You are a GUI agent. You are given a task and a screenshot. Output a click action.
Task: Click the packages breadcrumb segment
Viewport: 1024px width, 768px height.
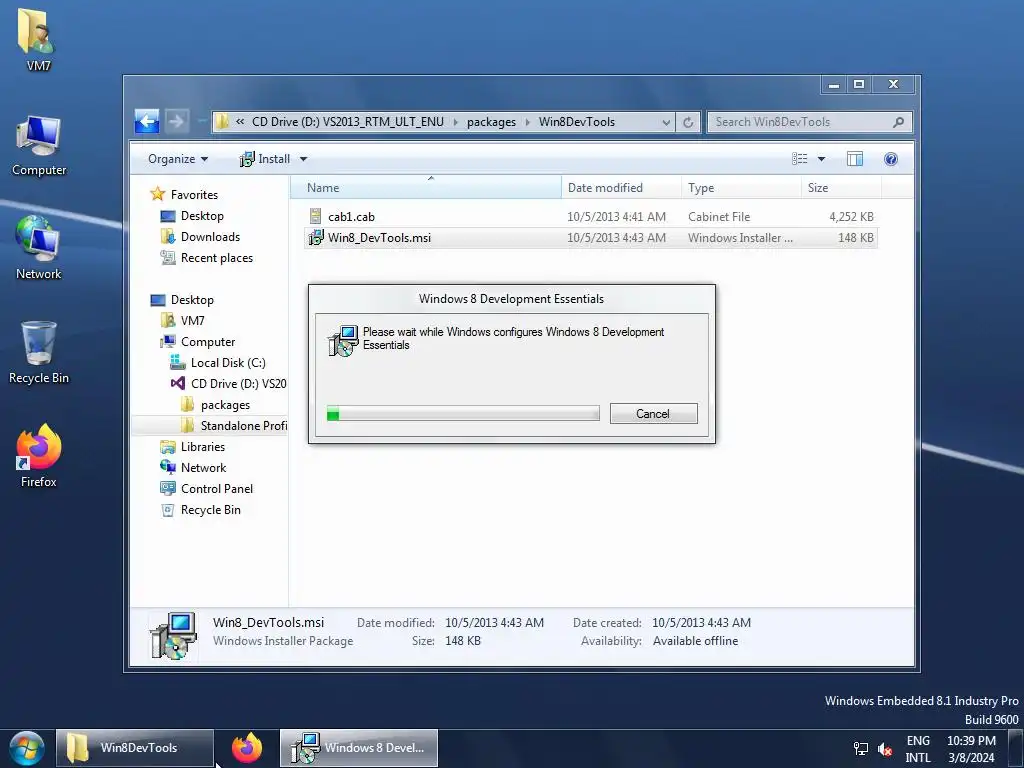point(491,122)
